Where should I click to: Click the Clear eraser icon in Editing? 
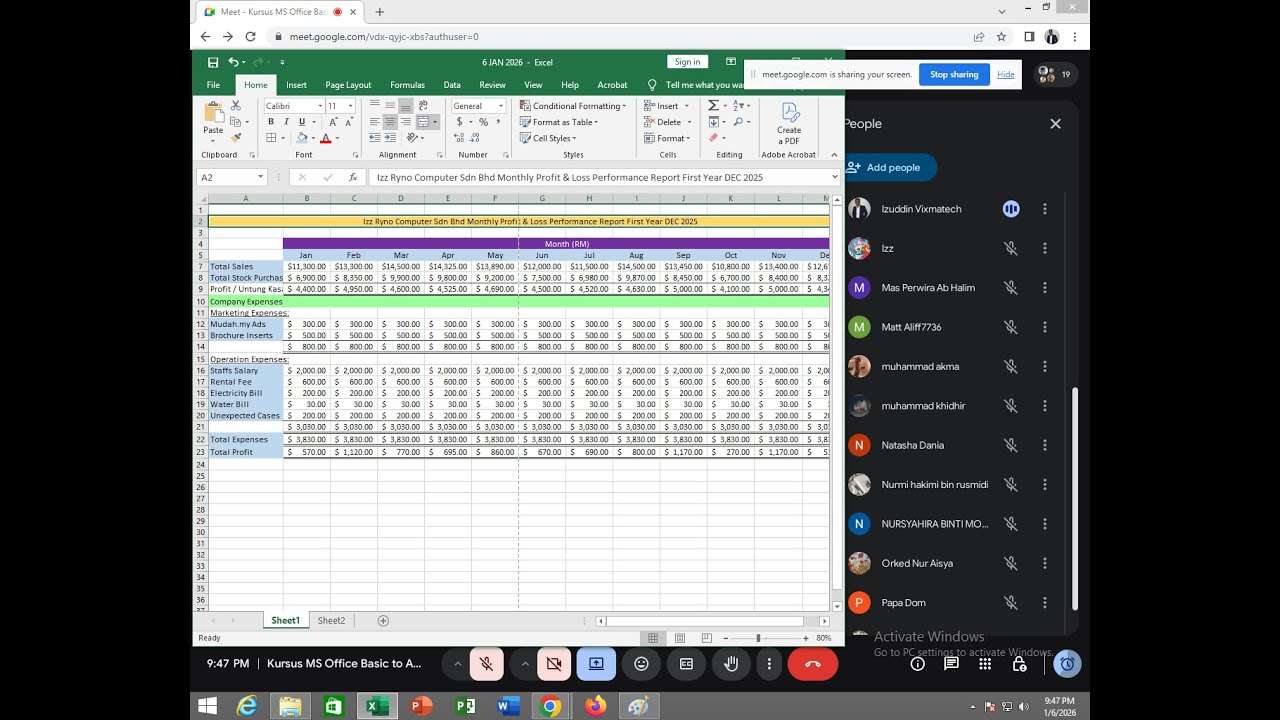[713, 138]
